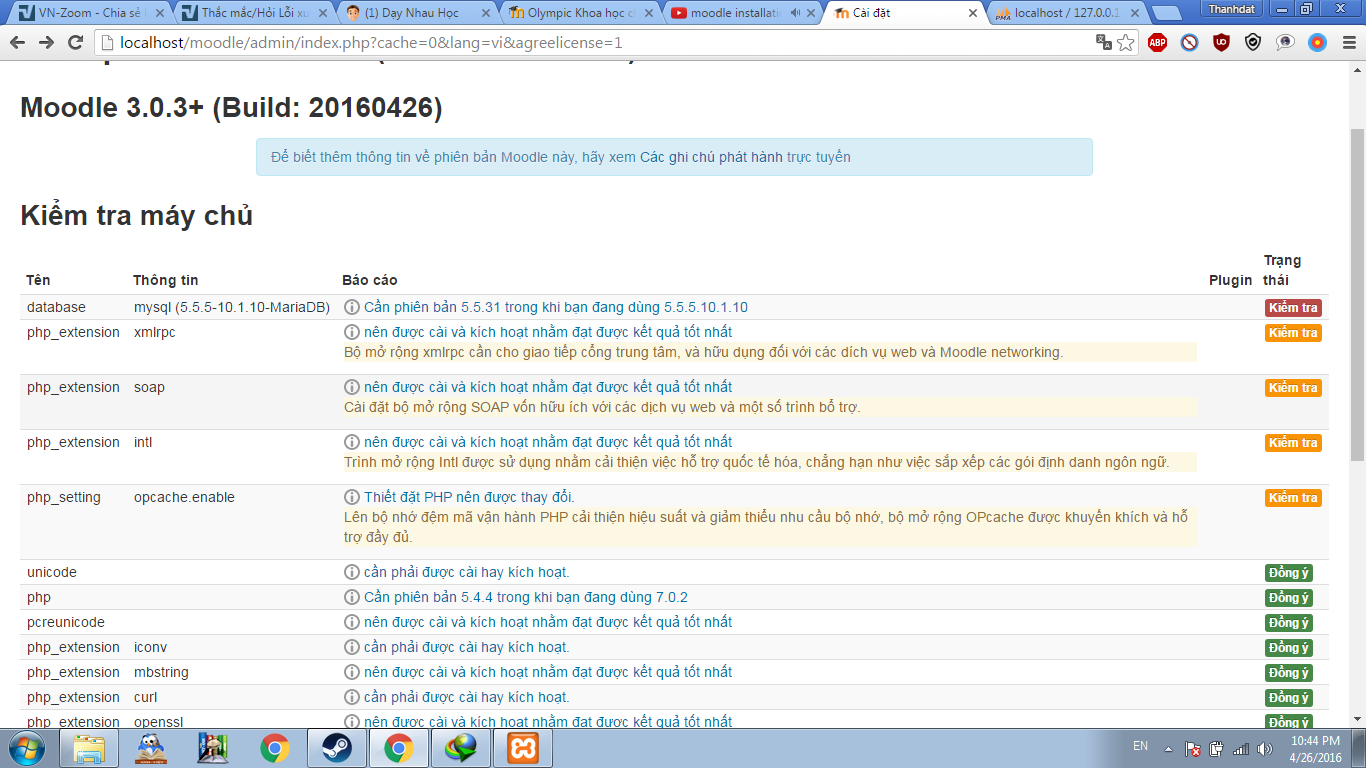Open the Các ghi chú phát hành link
This screenshot has width=1366, height=768.
(711, 157)
